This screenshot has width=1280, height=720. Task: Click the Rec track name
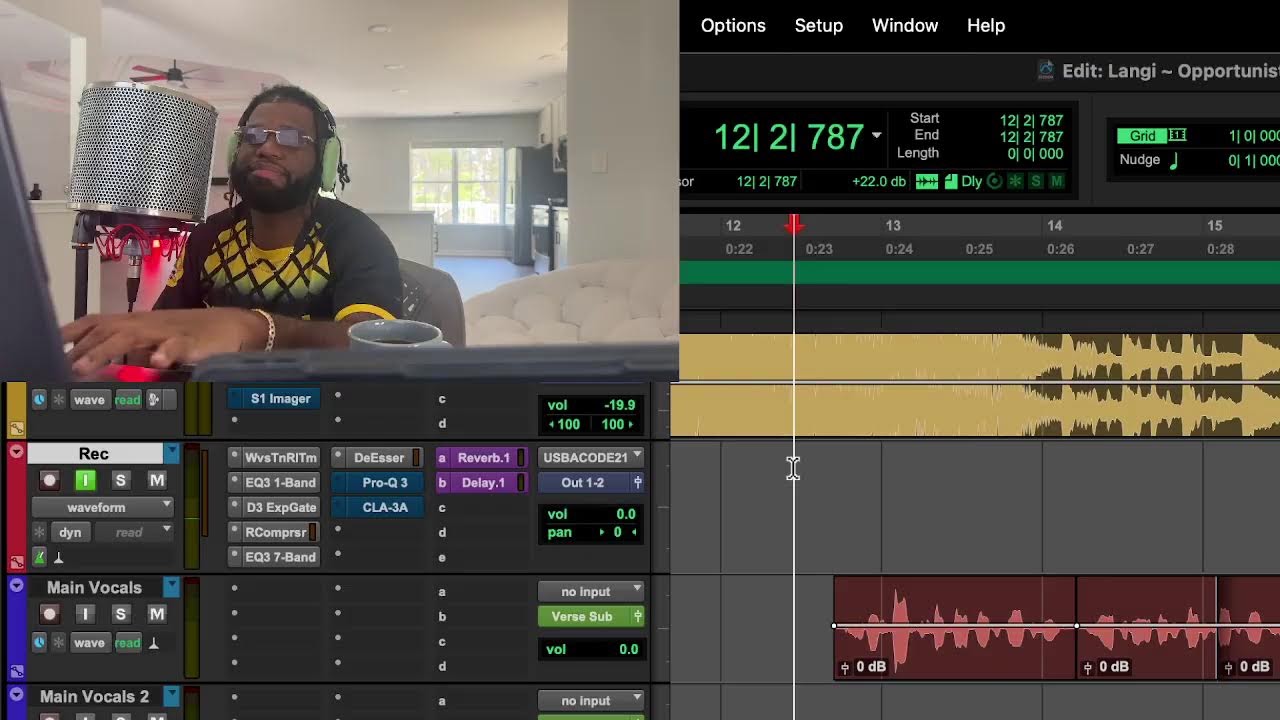pyautogui.click(x=94, y=454)
